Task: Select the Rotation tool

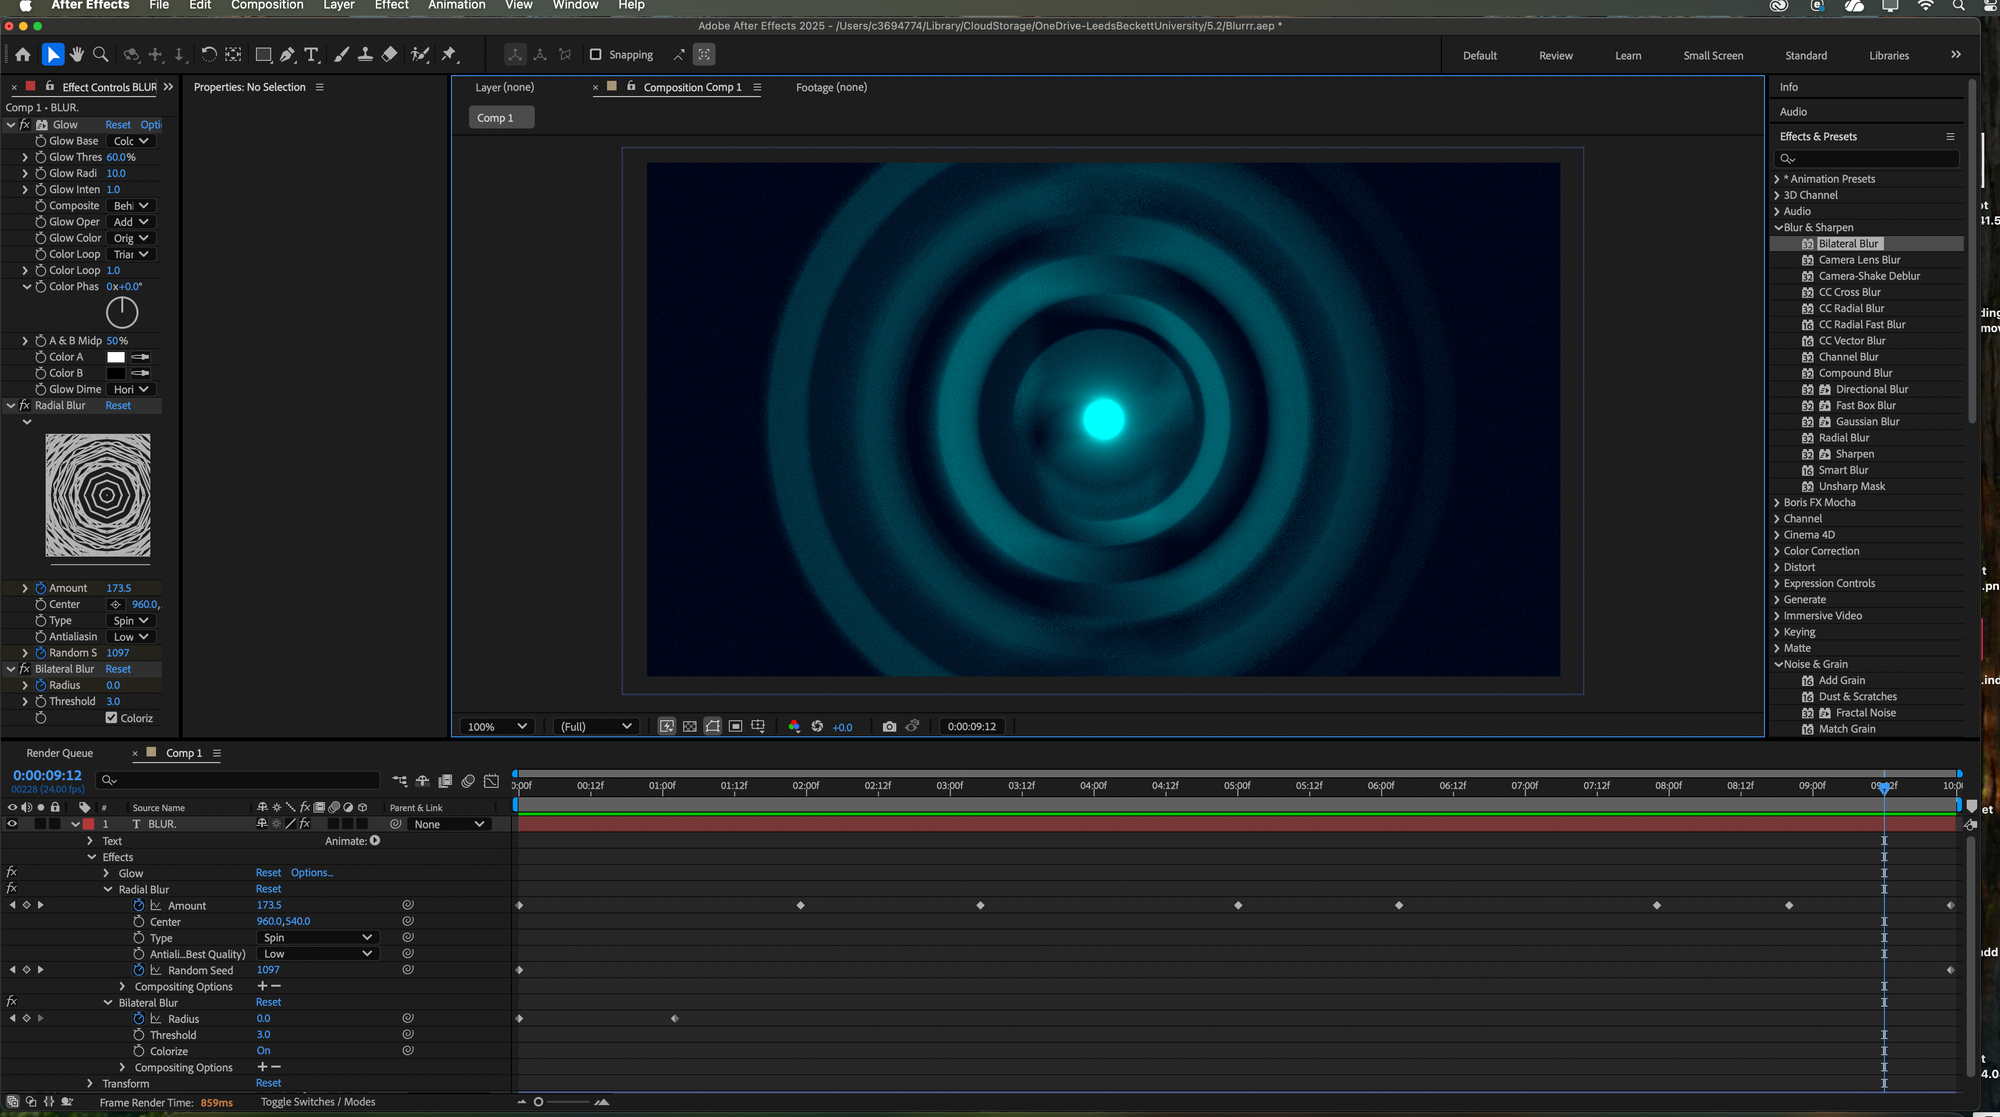Action: [209, 55]
